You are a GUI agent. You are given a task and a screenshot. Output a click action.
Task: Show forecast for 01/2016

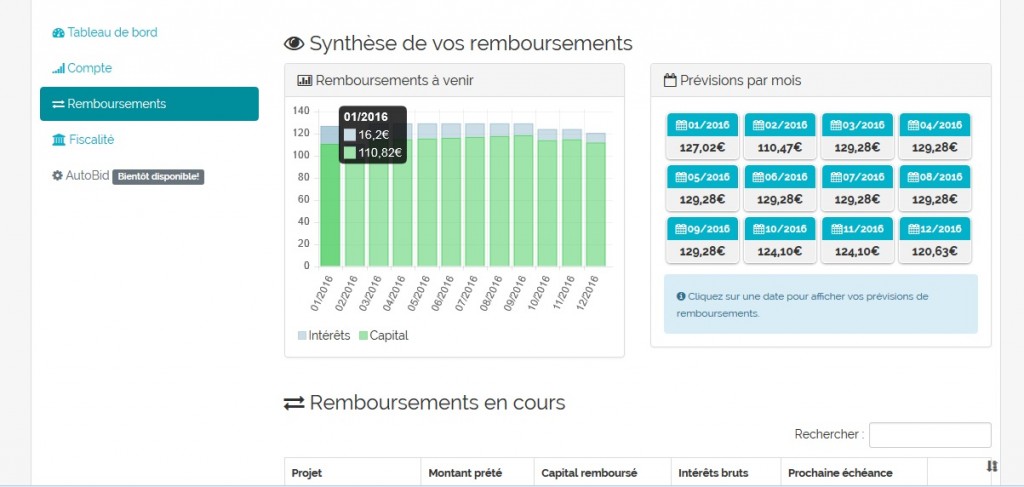702,136
